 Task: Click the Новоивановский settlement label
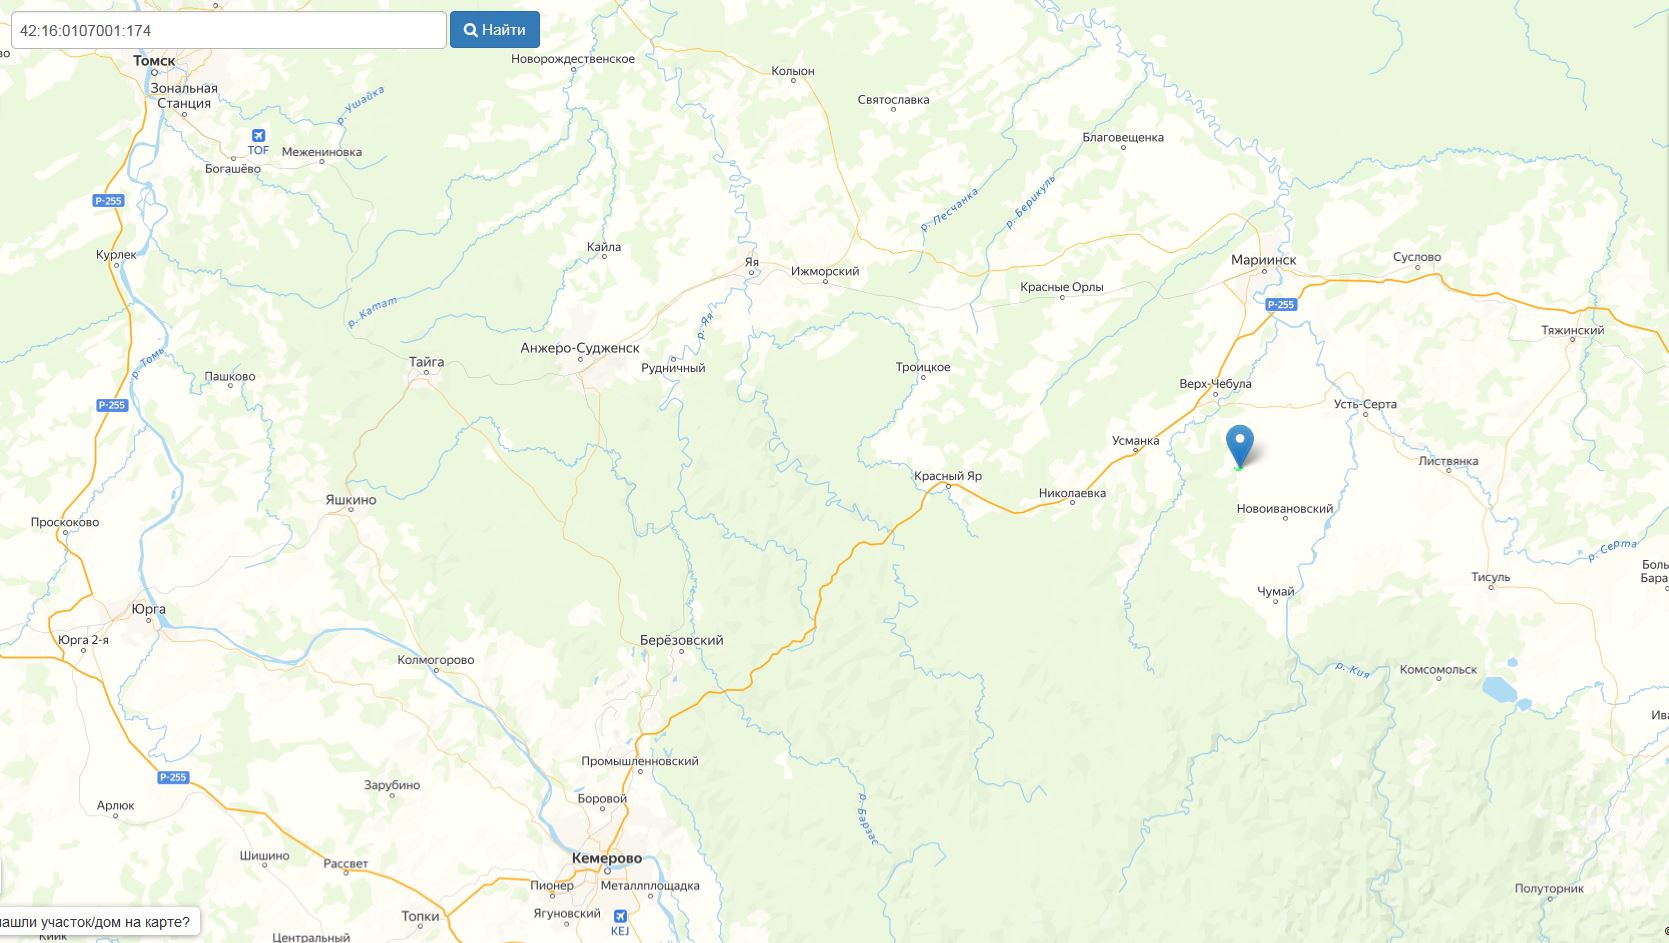point(1285,509)
